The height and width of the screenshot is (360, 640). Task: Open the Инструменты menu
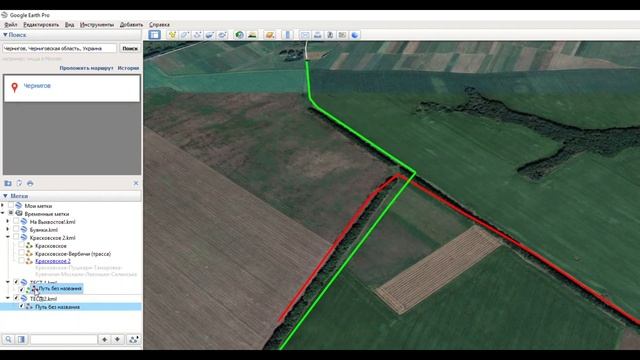tap(97, 24)
